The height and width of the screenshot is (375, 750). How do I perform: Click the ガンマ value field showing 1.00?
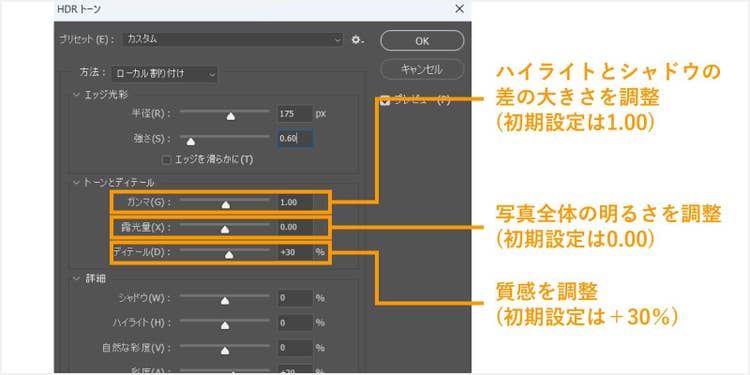click(295, 202)
